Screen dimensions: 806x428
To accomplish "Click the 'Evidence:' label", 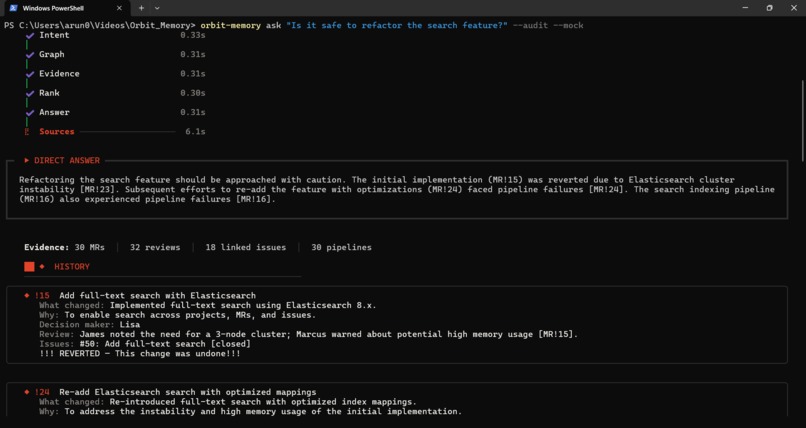I will (x=47, y=248).
